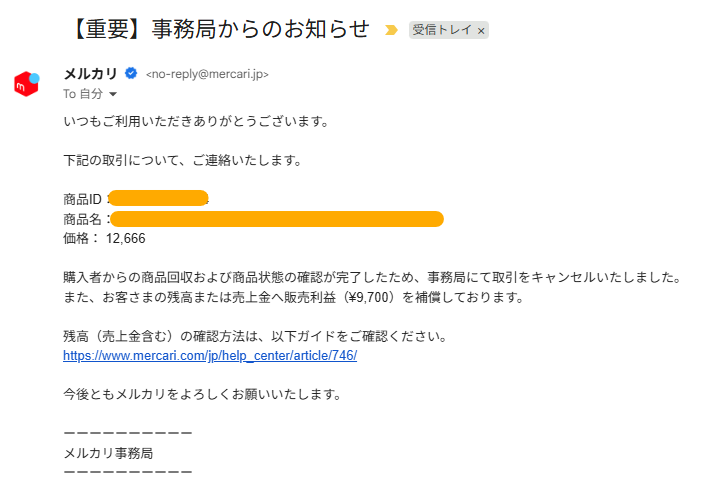
Task: Click the 商品ID field label
Action: tap(83, 199)
